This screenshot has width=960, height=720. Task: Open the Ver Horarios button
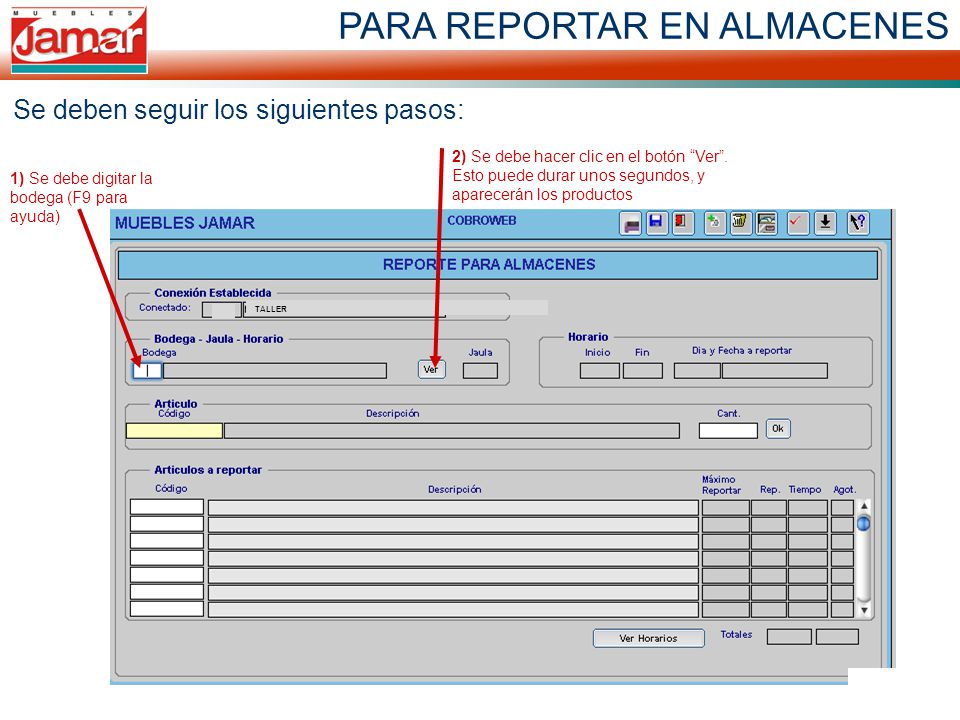tap(648, 638)
